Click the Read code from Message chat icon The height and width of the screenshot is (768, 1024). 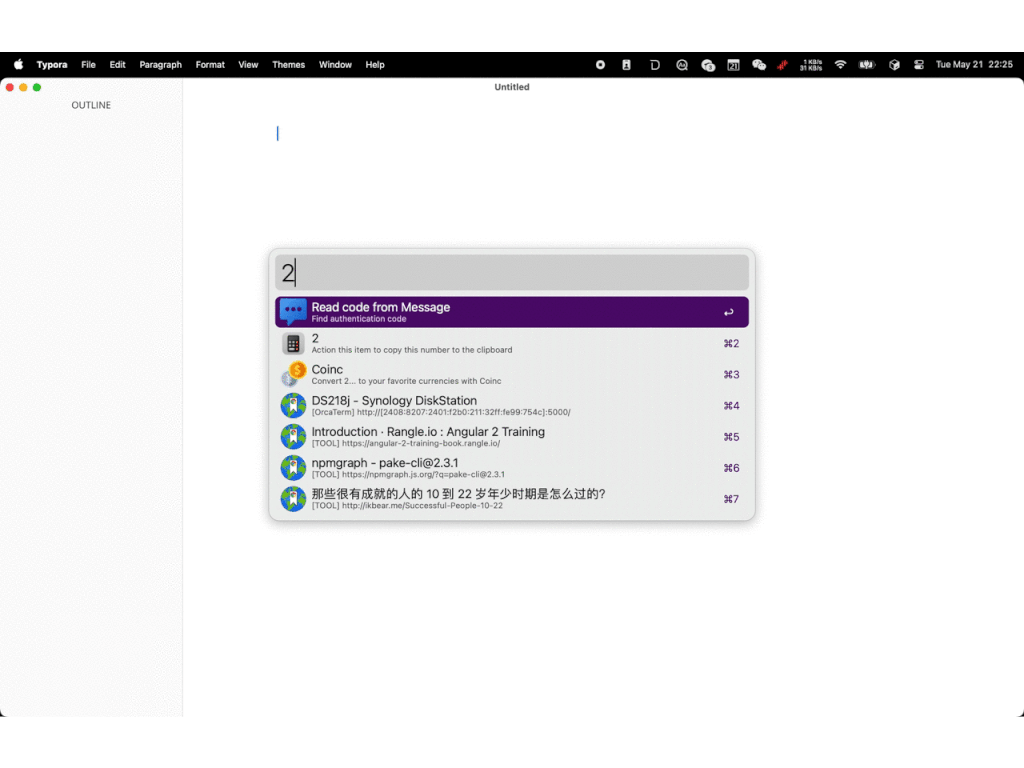(293, 312)
